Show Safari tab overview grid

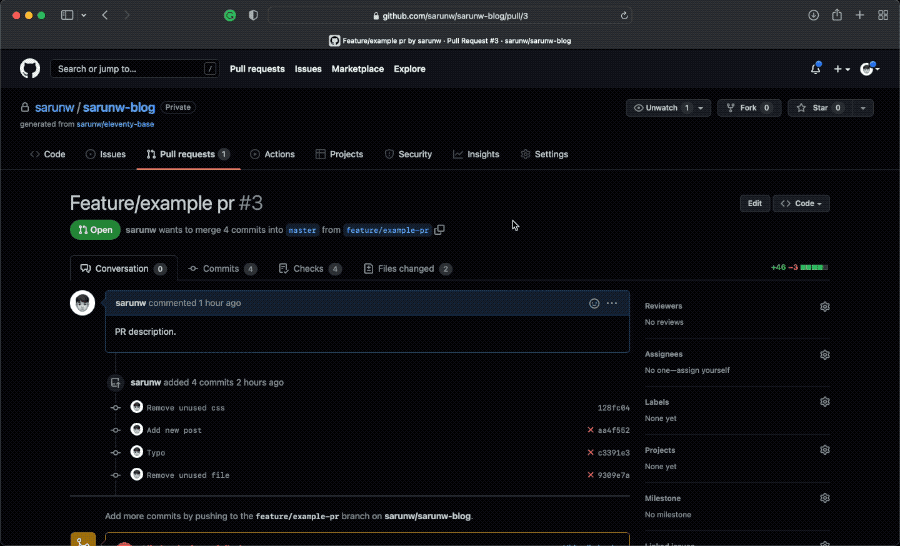(x=883, y=16)
